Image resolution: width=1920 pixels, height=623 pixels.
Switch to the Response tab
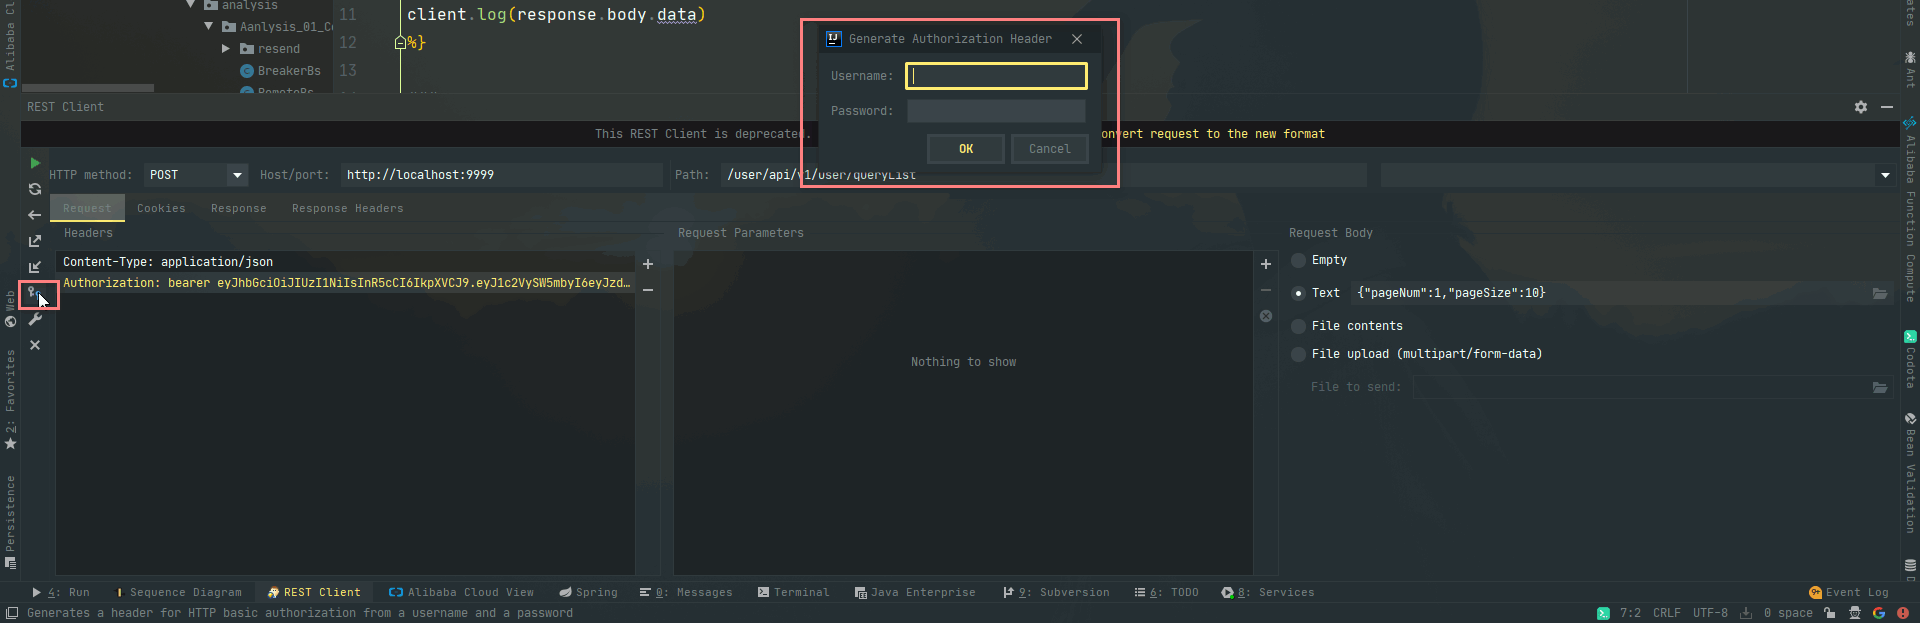238,208
